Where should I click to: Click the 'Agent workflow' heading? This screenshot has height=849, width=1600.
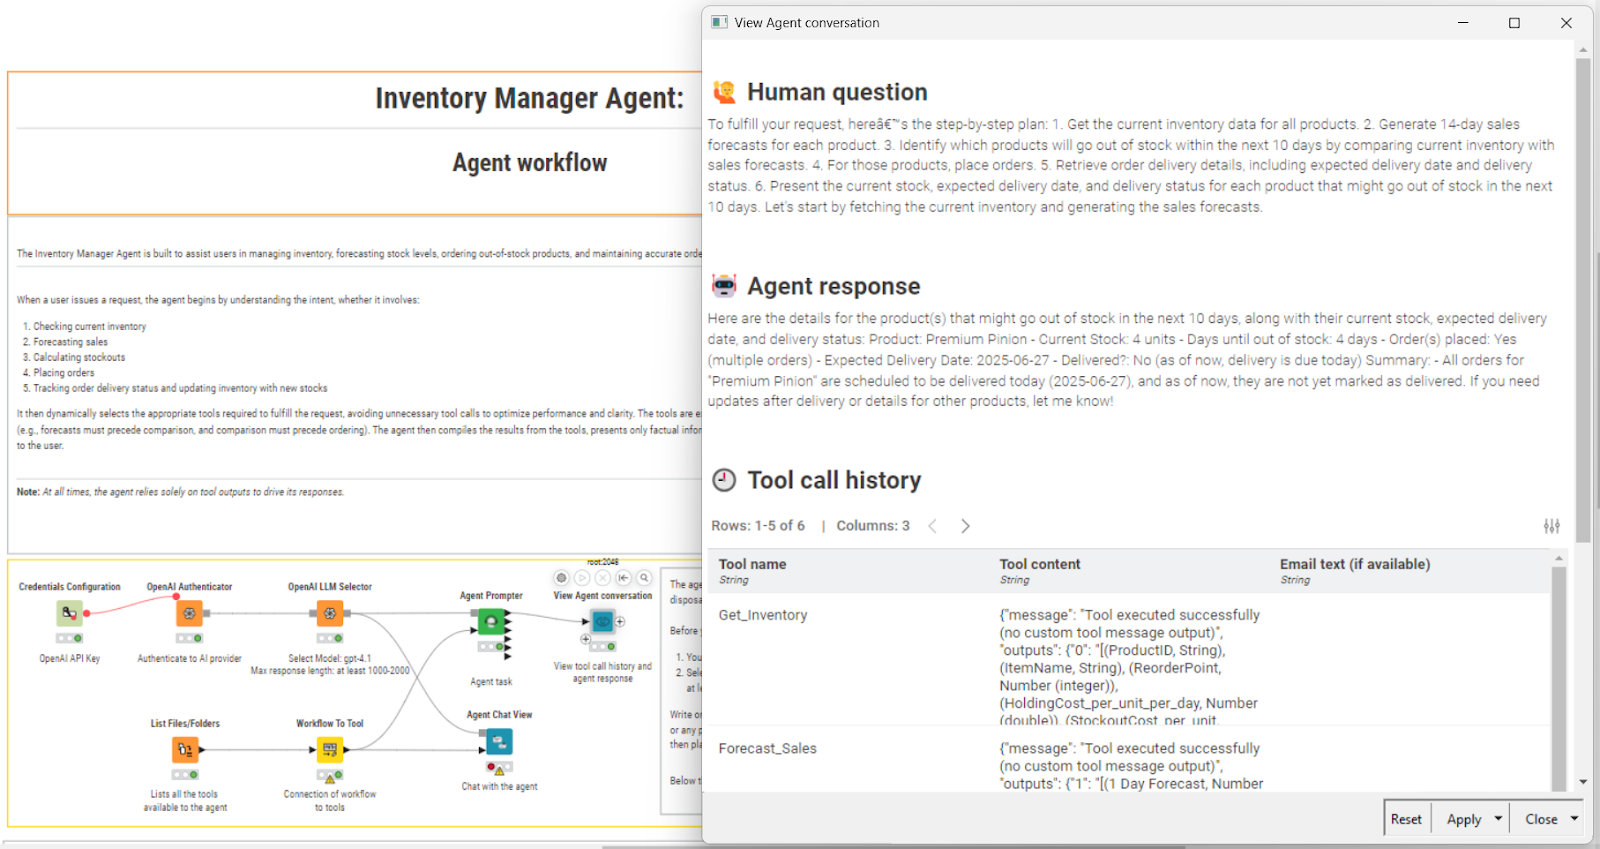(x=529, y=163)
